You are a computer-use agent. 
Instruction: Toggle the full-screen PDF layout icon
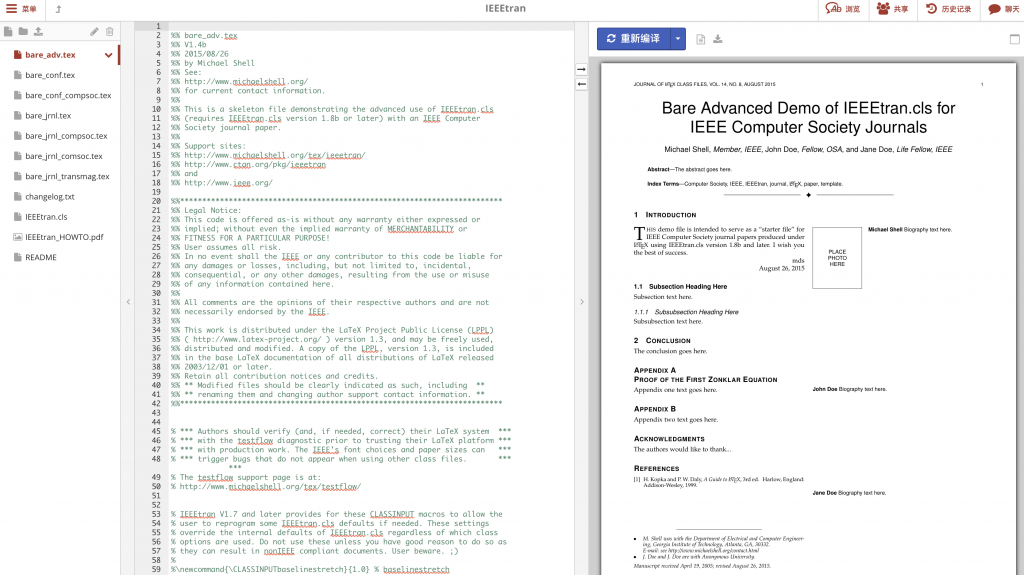pyautogui.click(x=1013, y=38)
